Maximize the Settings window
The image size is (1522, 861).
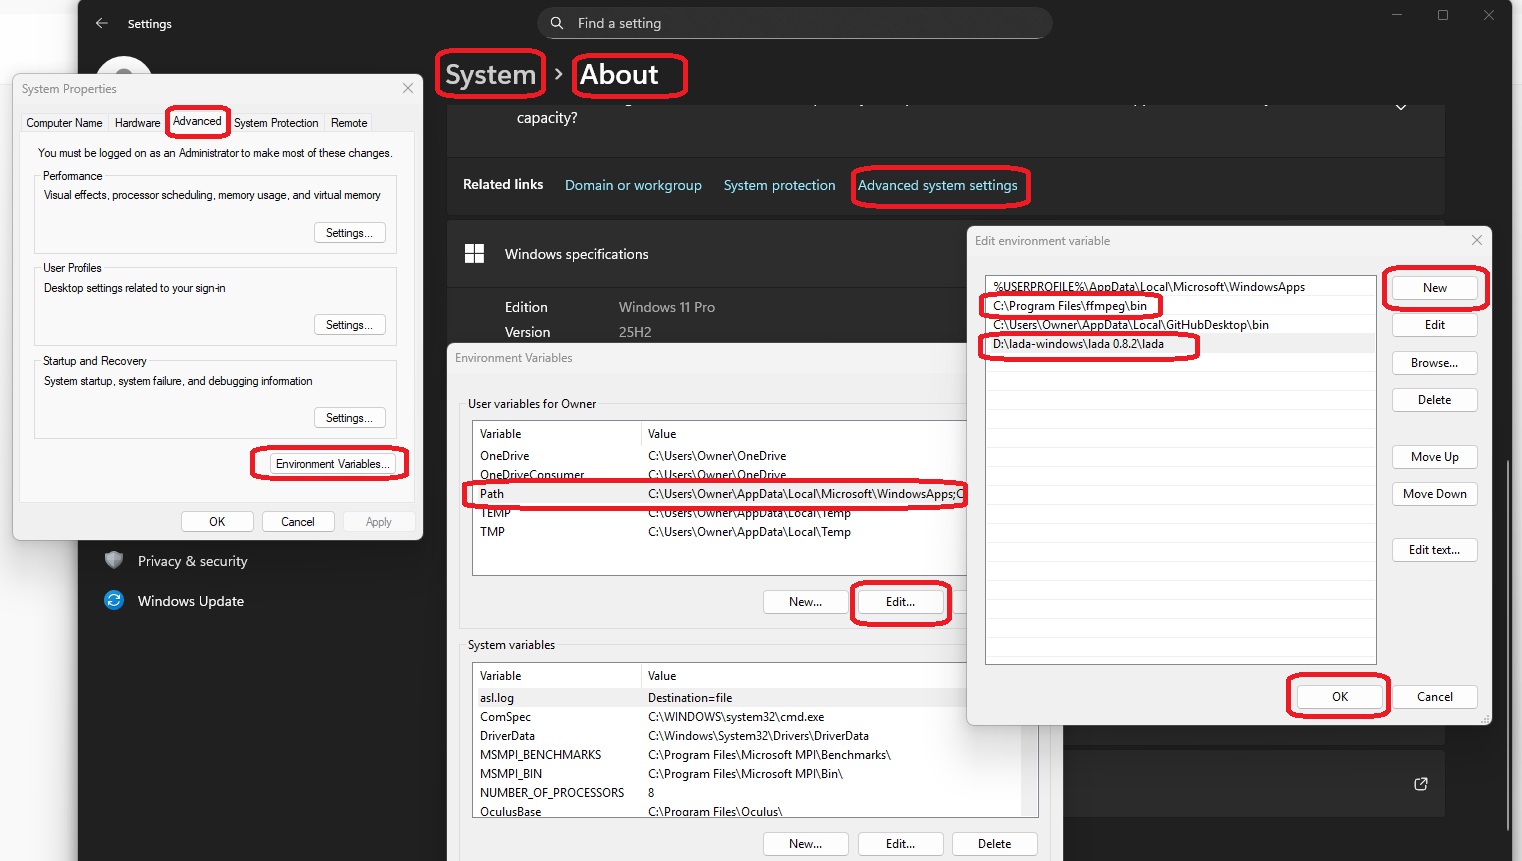point(1443,15)
